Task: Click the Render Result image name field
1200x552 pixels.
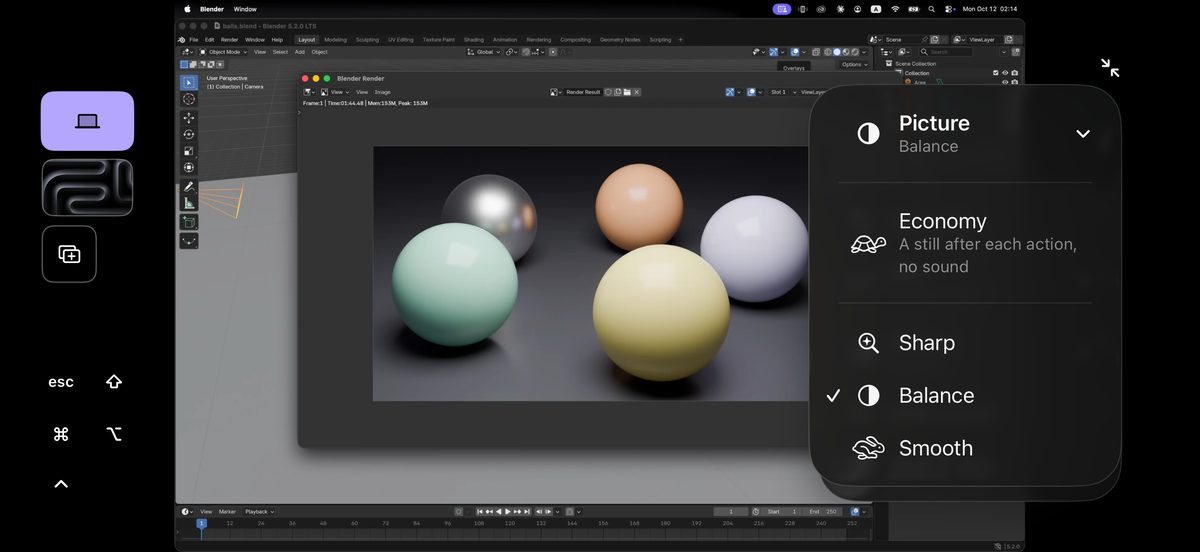Action: pyautogui.click(x=583, y=92)
